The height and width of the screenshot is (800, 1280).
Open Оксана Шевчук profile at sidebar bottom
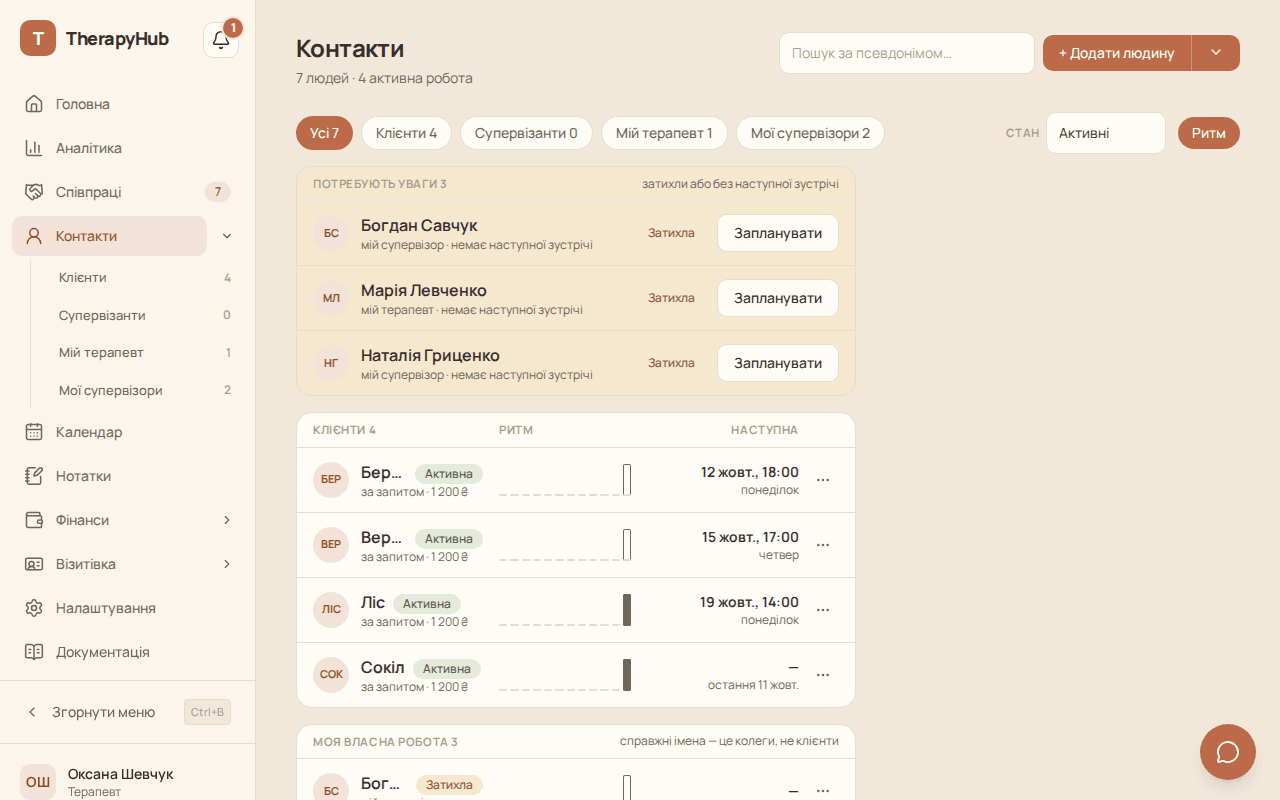(127, 782)
